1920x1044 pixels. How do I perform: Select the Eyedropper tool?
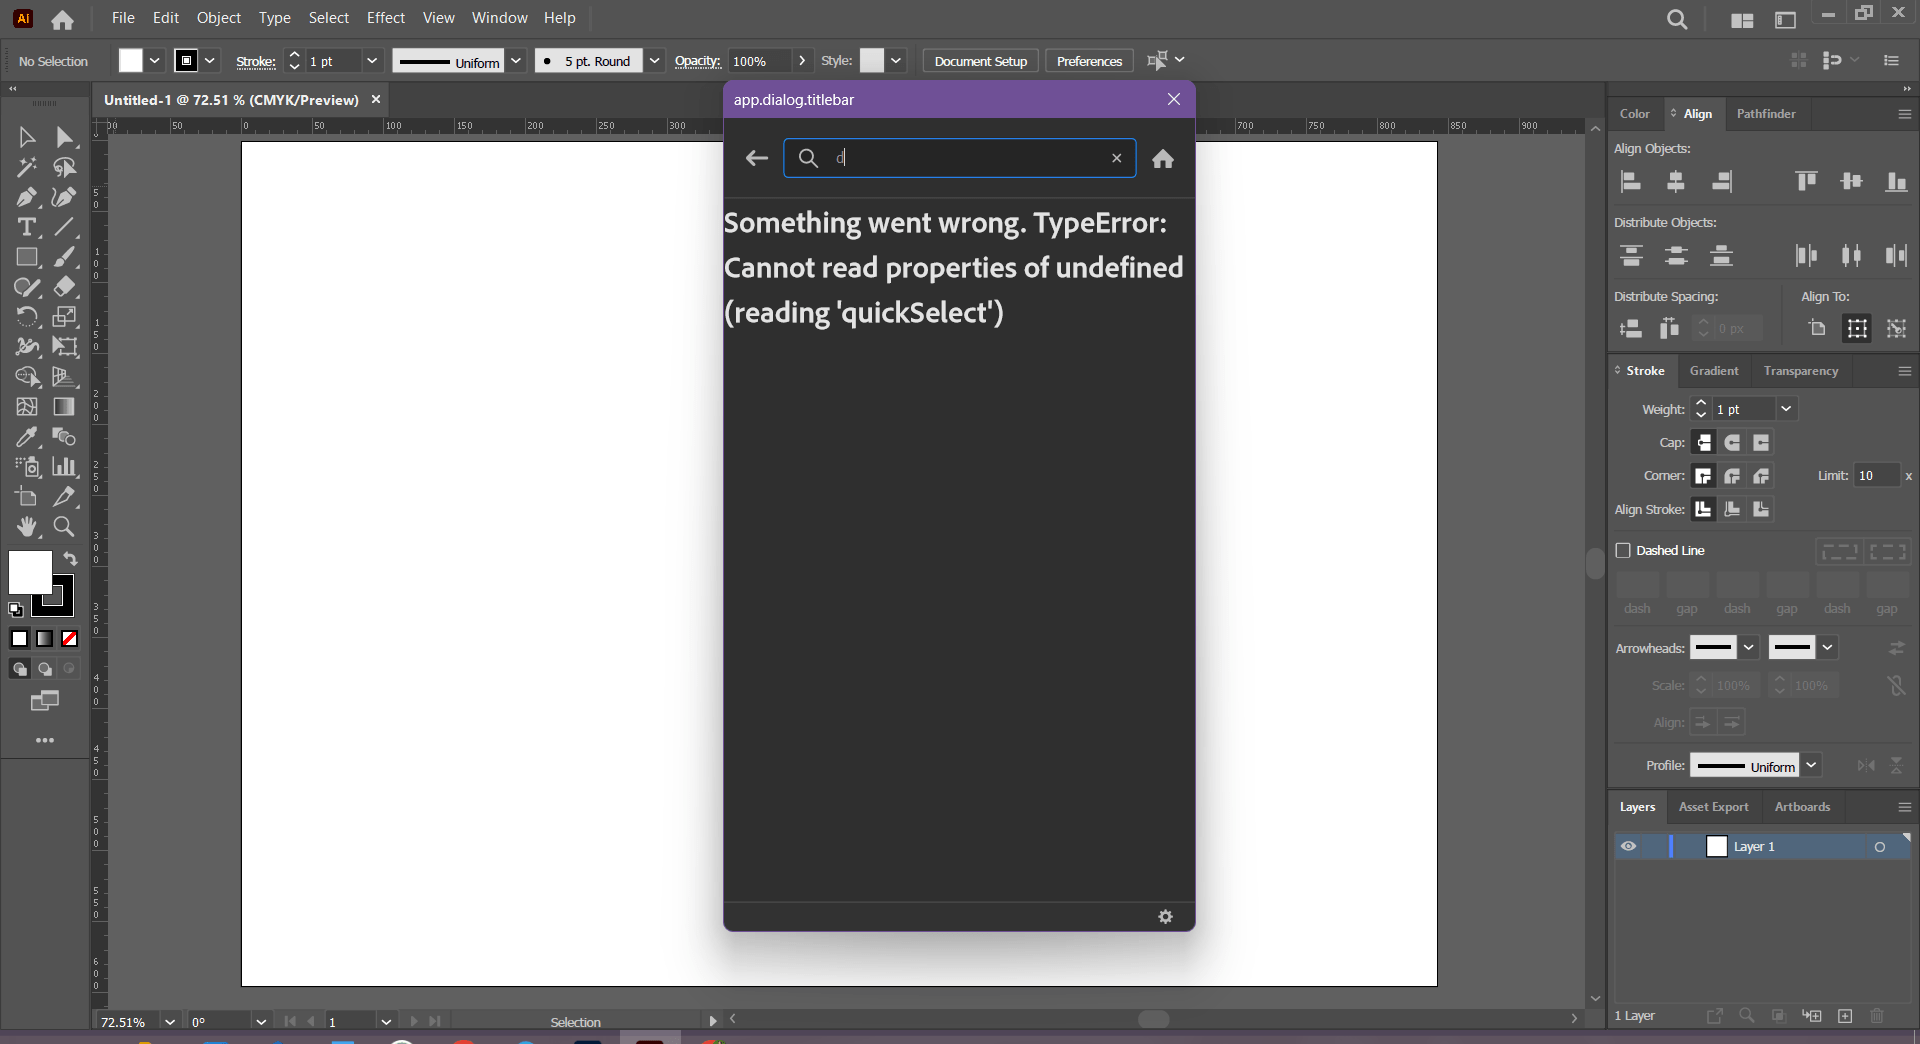tap(26, 437)
